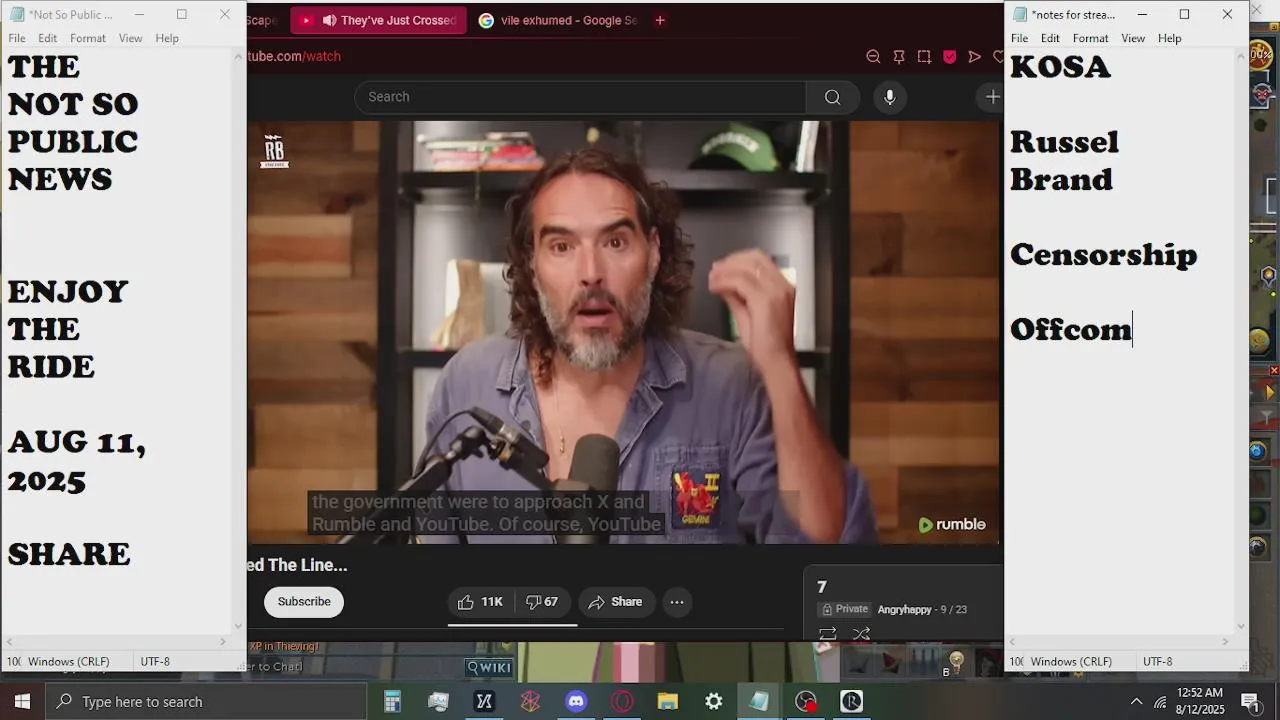This screenshot has height=720, width=1280.
Task: Click the tube.com/watch address bar
Action: coord(295,57)
